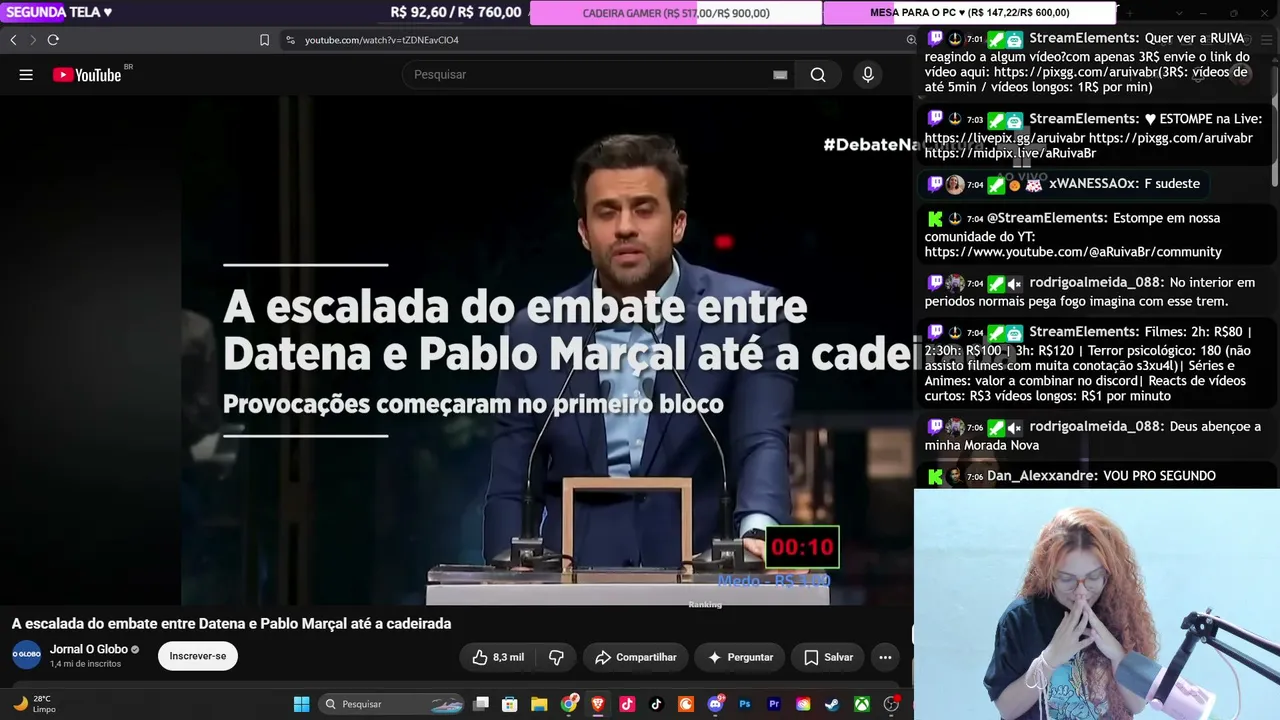This screenshot has height=720, width=1280.
Task: Go to the YouTube home logo
Action: click(x=87, y=75)
